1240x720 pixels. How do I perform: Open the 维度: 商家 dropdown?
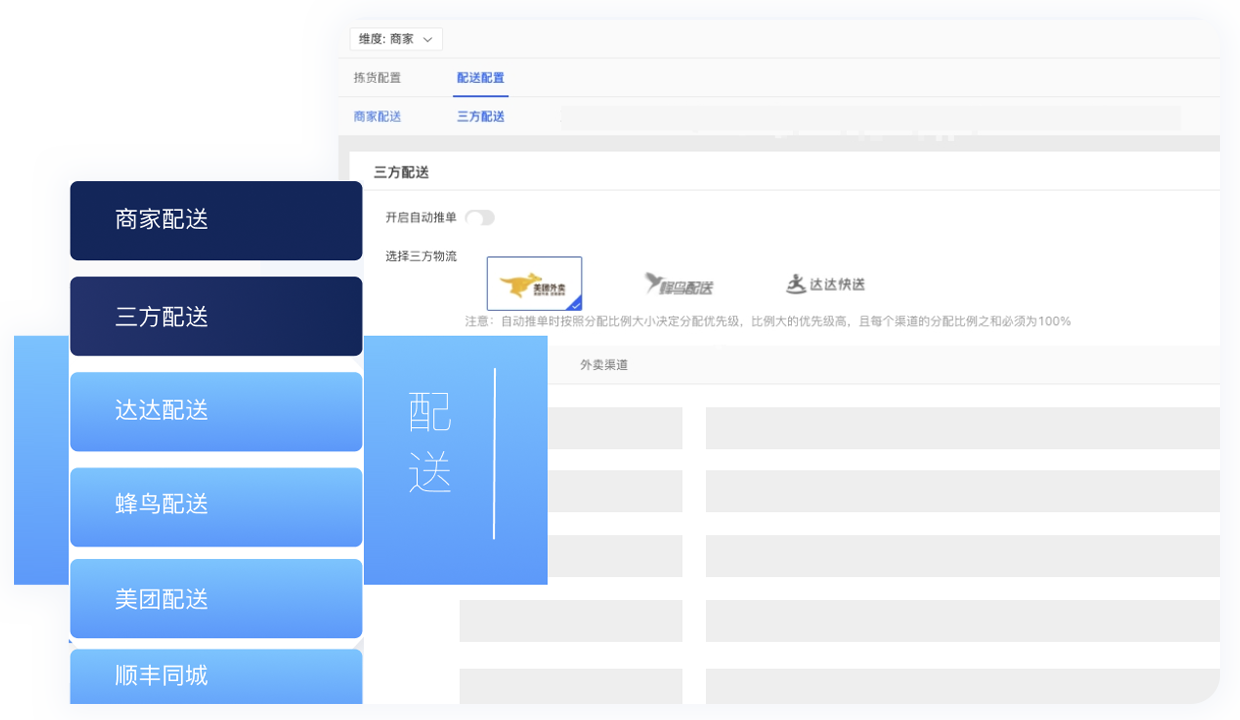pyautogui.click(x=396, y=39)
